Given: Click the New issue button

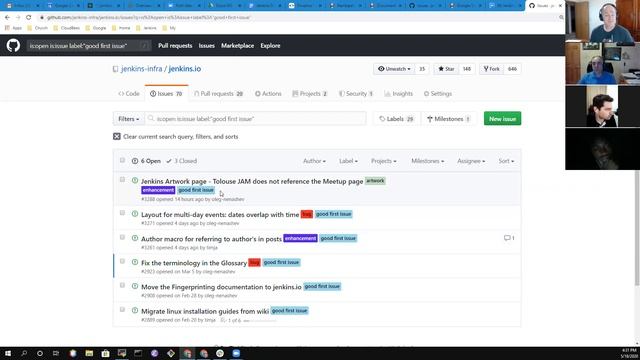Looking at the screenshot, I should 502,119.
